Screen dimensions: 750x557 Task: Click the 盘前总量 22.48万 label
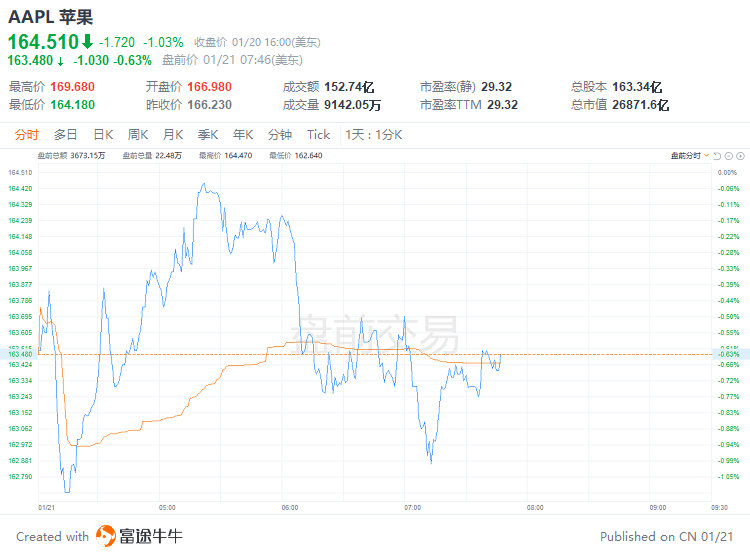(152, 155)
